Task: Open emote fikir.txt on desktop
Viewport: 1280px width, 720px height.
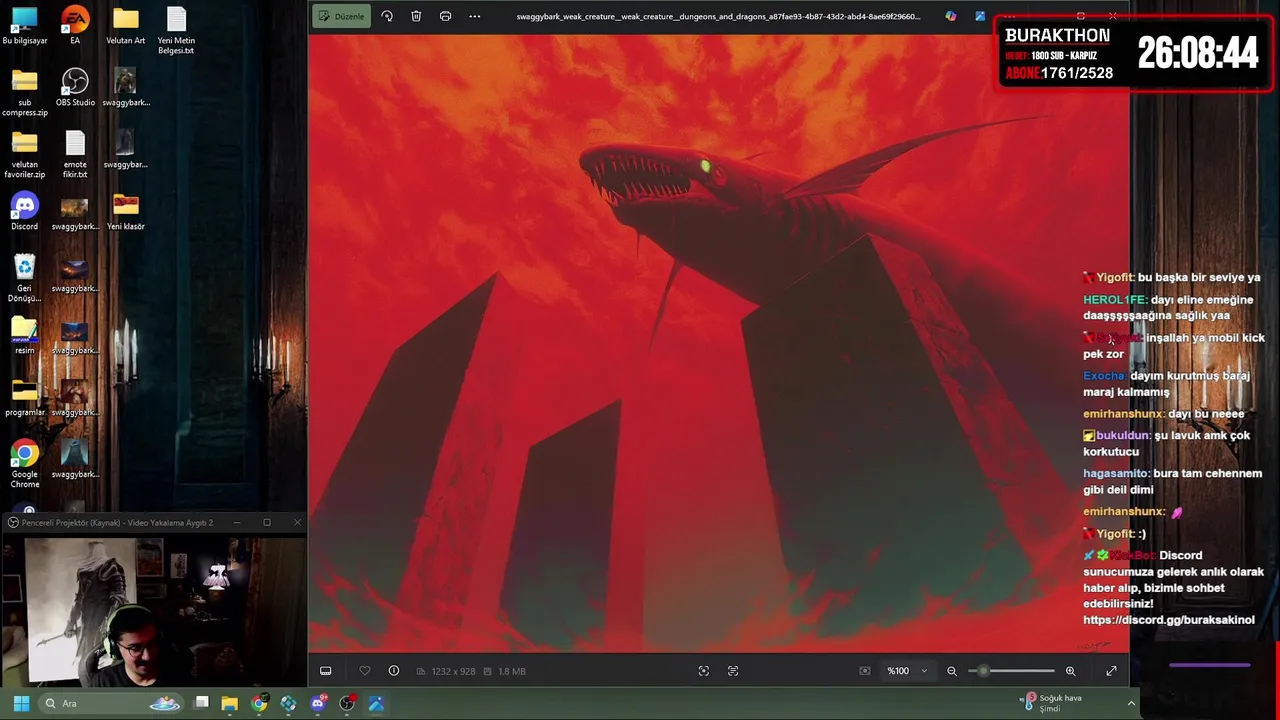Action: pyautogui.click(x=75, y=155)
